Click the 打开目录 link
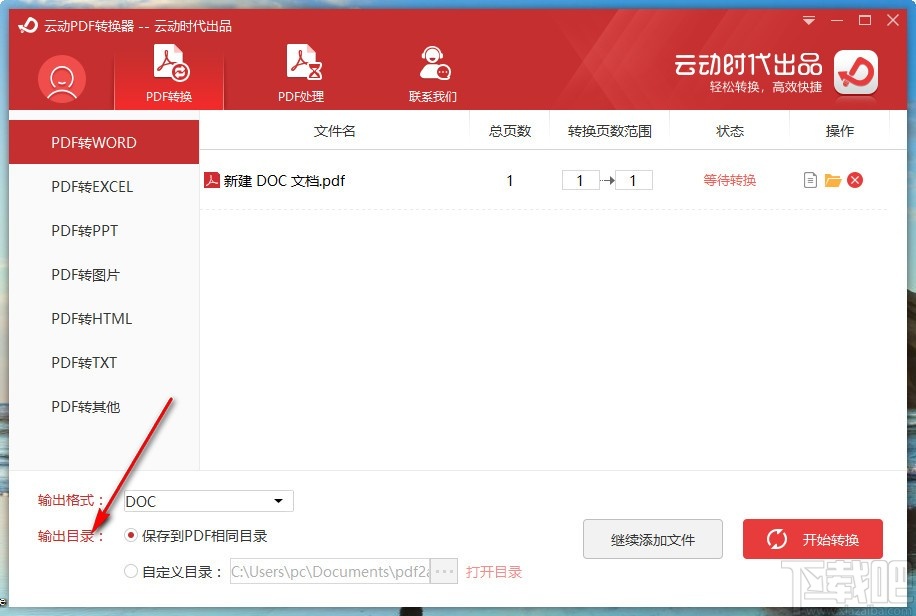The height and width of the screenshot is (616, 916). [x=495, y=571]
